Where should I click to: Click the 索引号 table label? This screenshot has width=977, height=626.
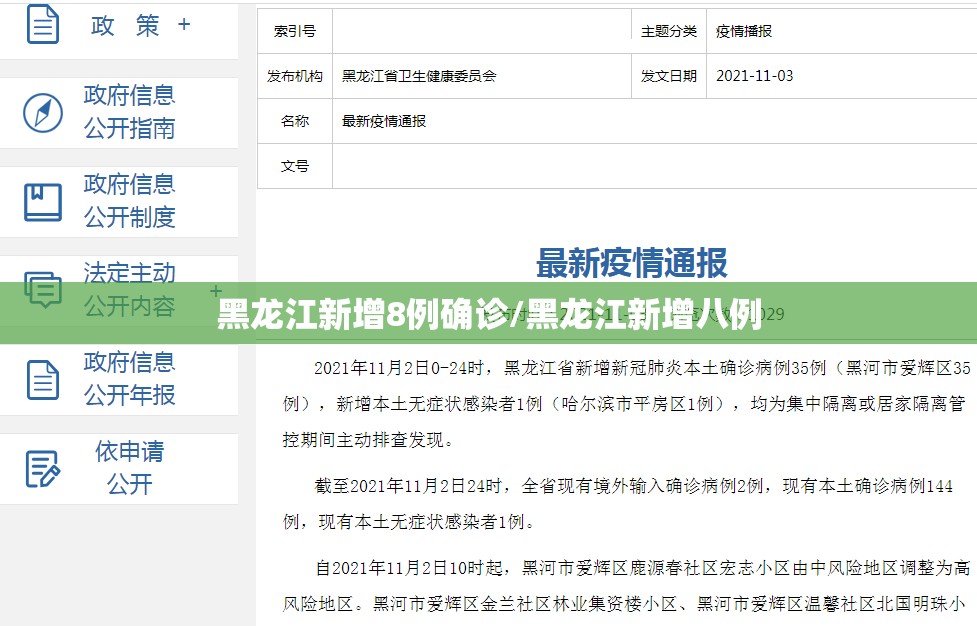tap(295, 31)
